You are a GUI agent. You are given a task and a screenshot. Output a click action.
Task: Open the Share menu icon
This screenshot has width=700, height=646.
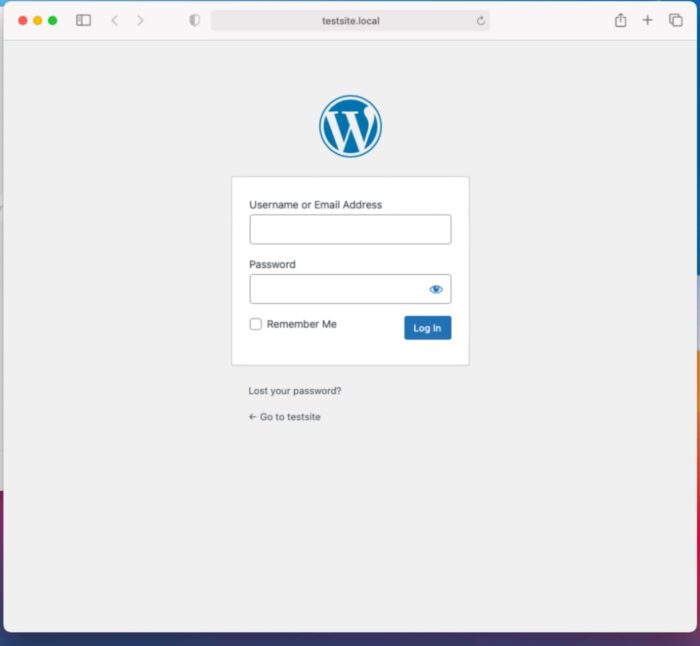click(620, 20)
